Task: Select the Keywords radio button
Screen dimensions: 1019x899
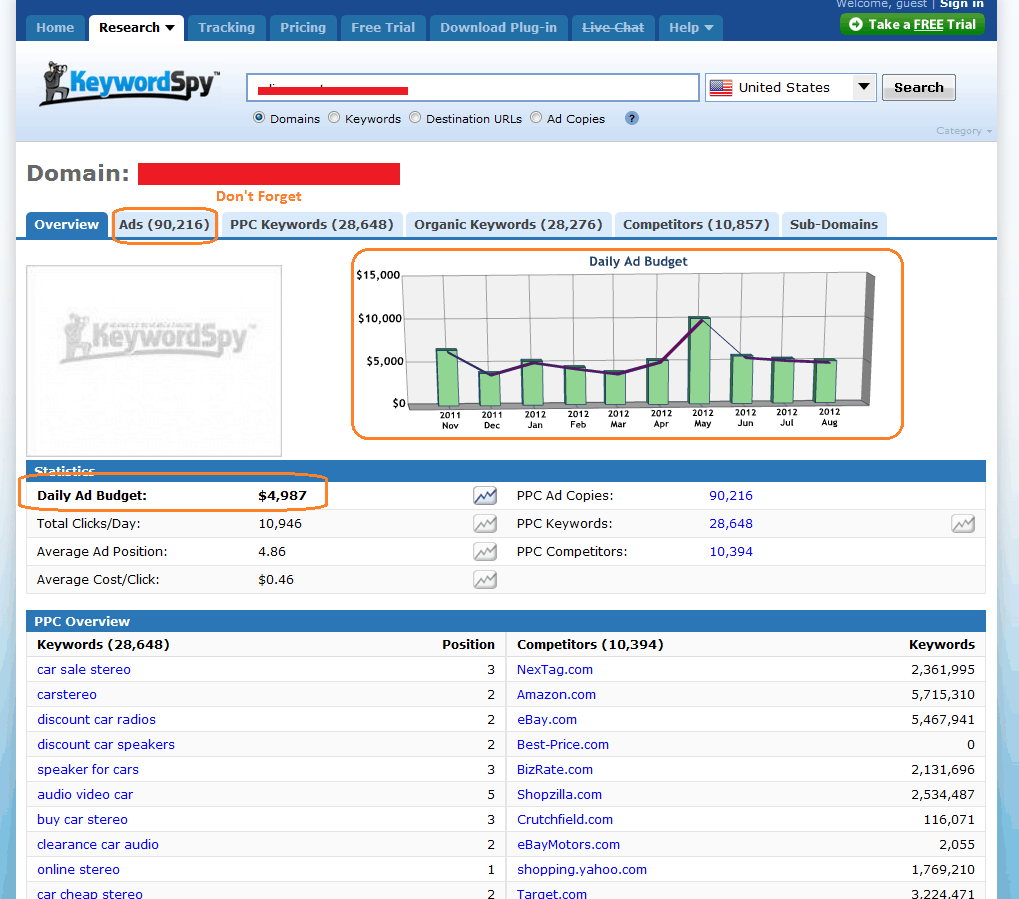Action: coord(334,118)
